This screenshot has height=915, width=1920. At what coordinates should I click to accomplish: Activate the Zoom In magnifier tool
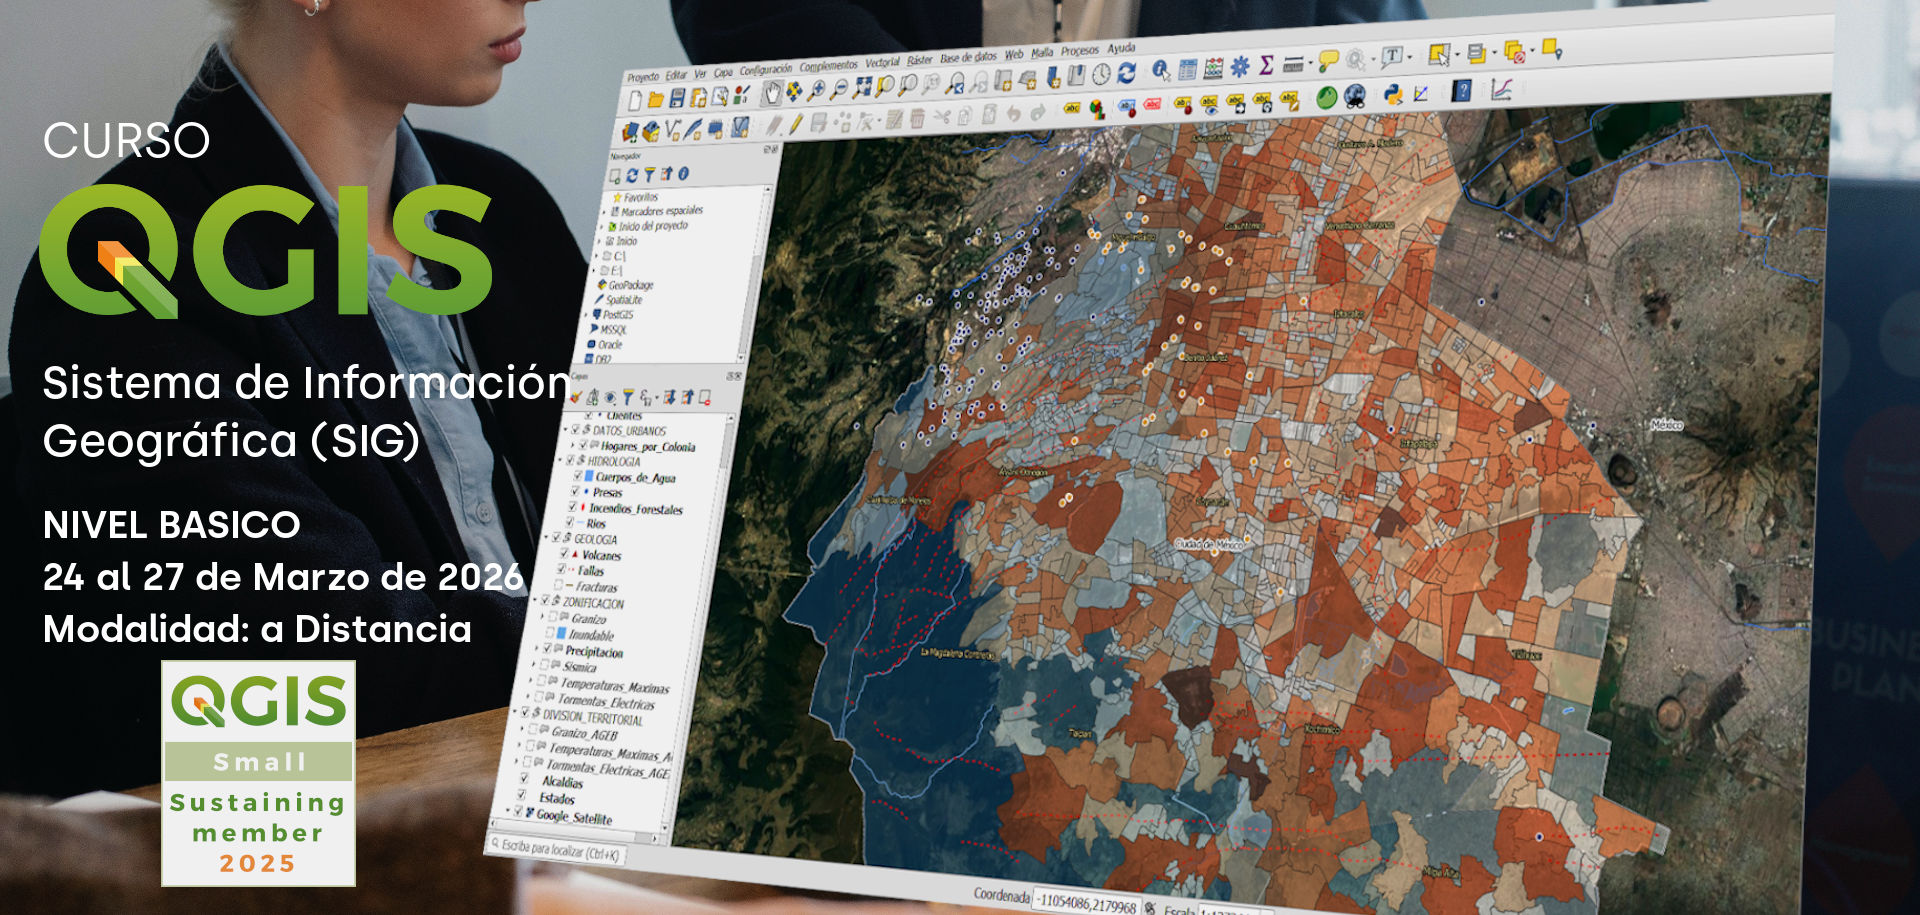pos(816,91)
